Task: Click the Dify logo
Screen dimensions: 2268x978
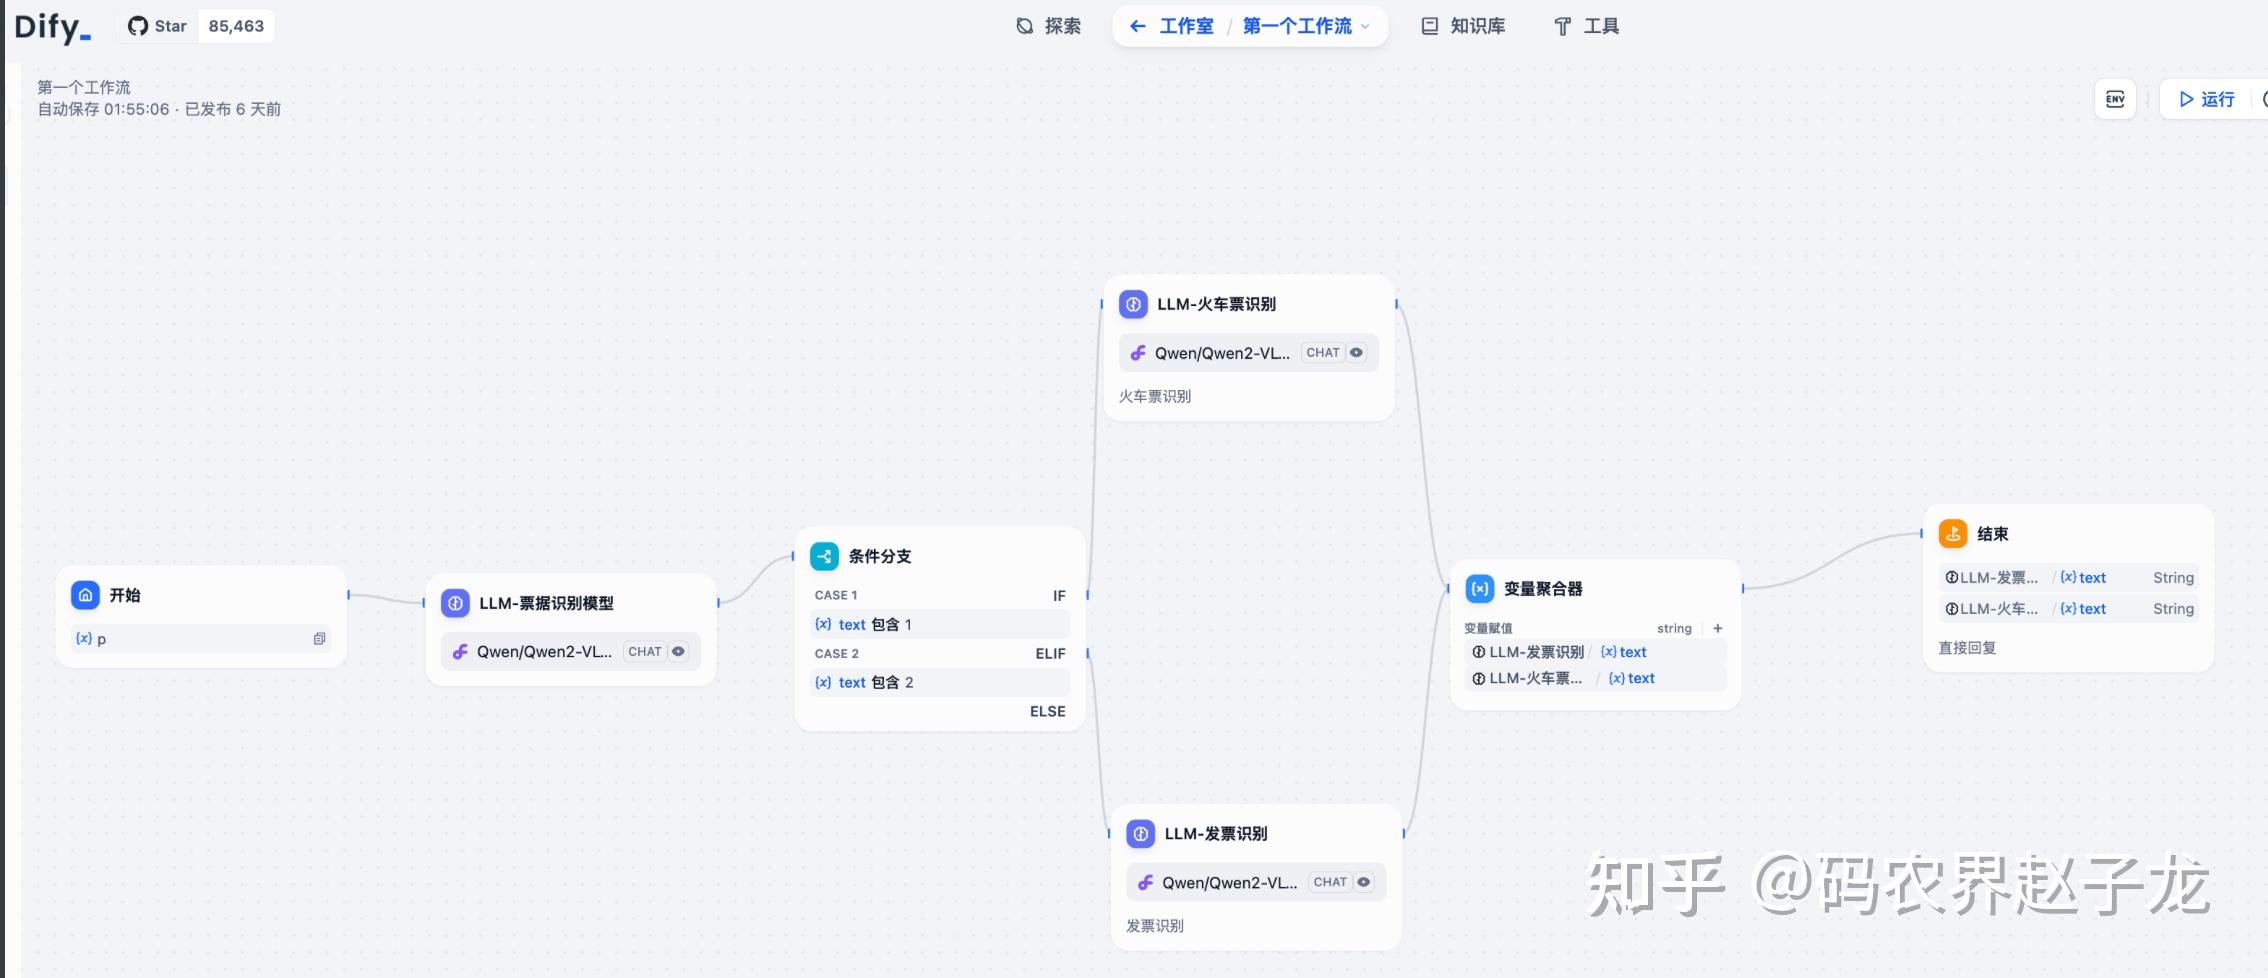Action: (50, 27)
